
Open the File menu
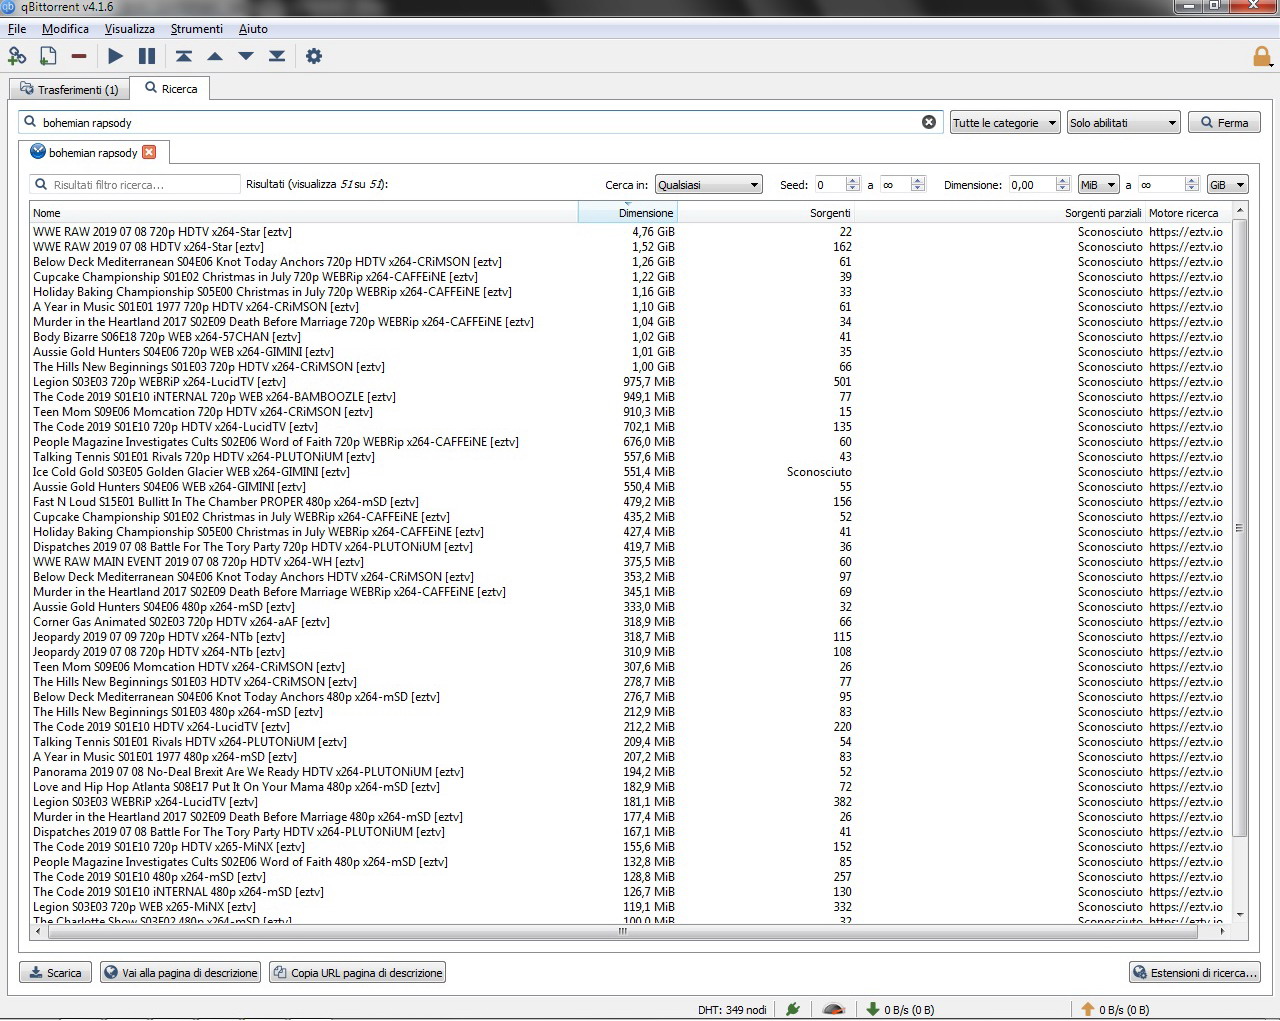point(17,29)
